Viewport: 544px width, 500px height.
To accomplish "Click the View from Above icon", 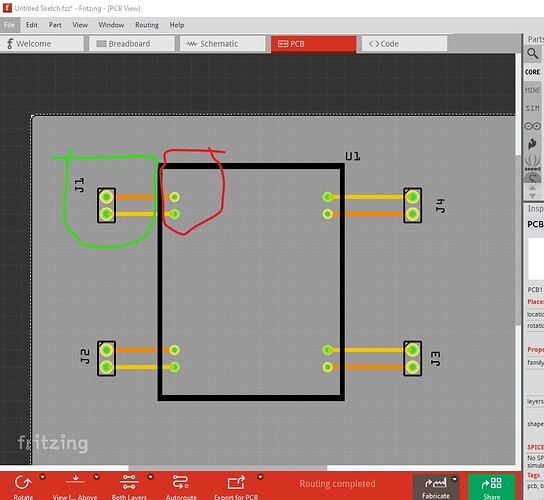I will click(75, 482).
